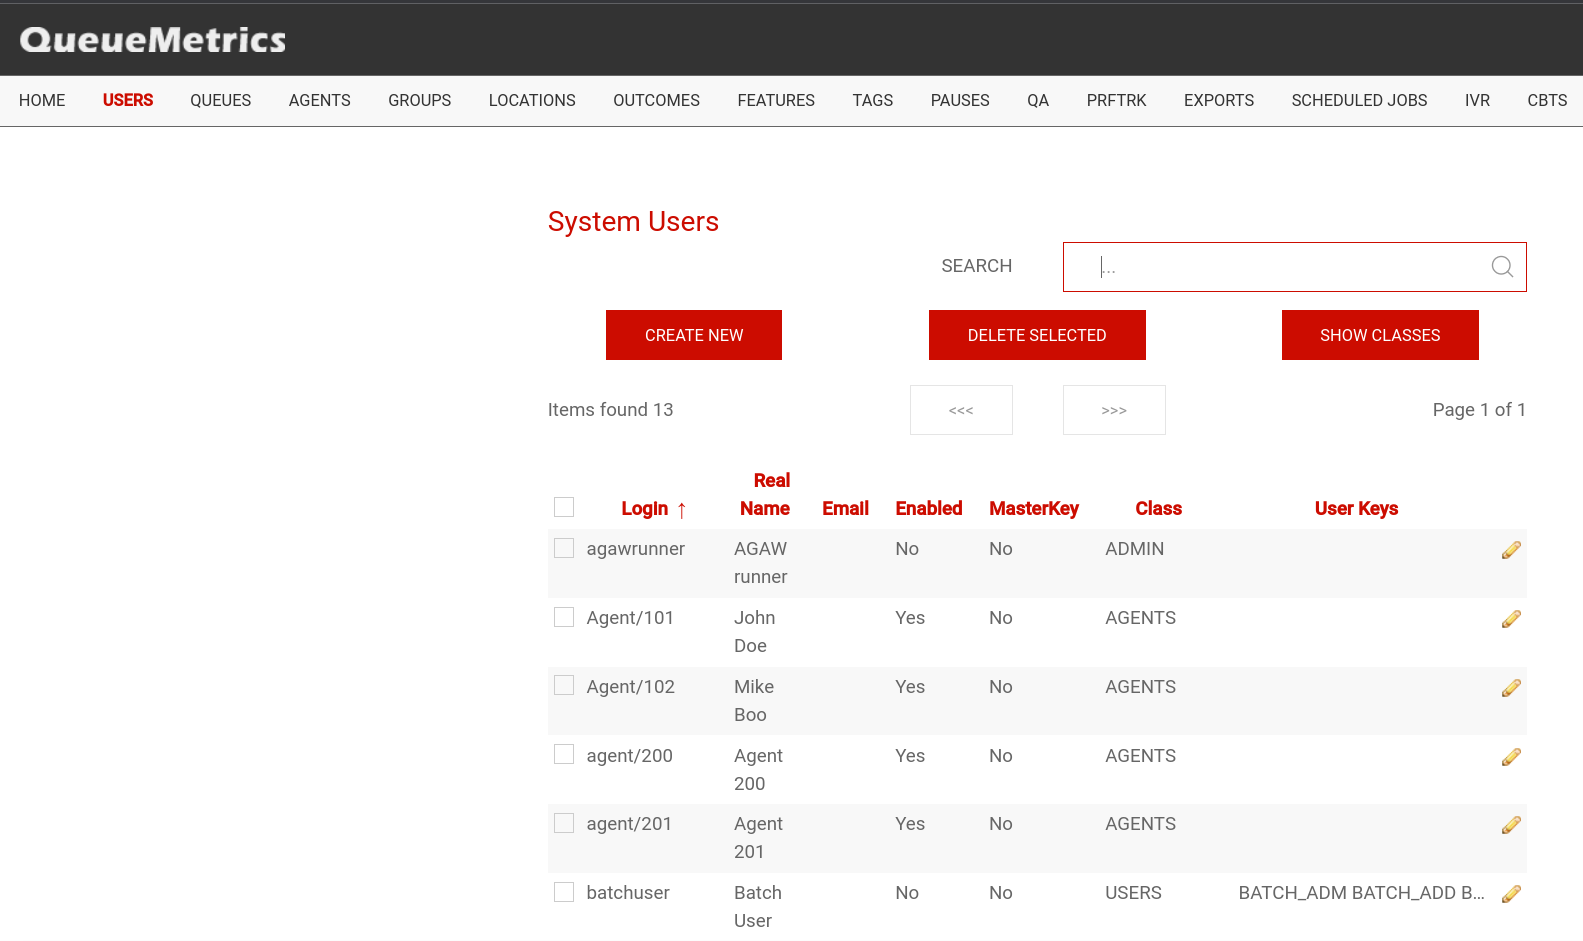Click DELETE SELECTED button
Screen dimensions: 1583x941
[x=1037, y=335]
